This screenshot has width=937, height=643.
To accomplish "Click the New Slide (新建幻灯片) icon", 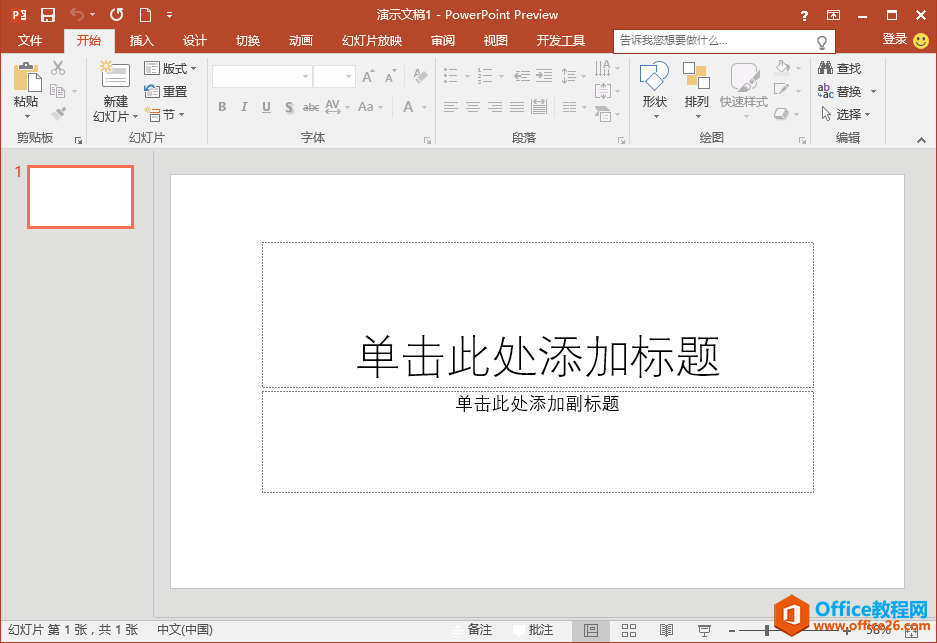I will [115, 75].
